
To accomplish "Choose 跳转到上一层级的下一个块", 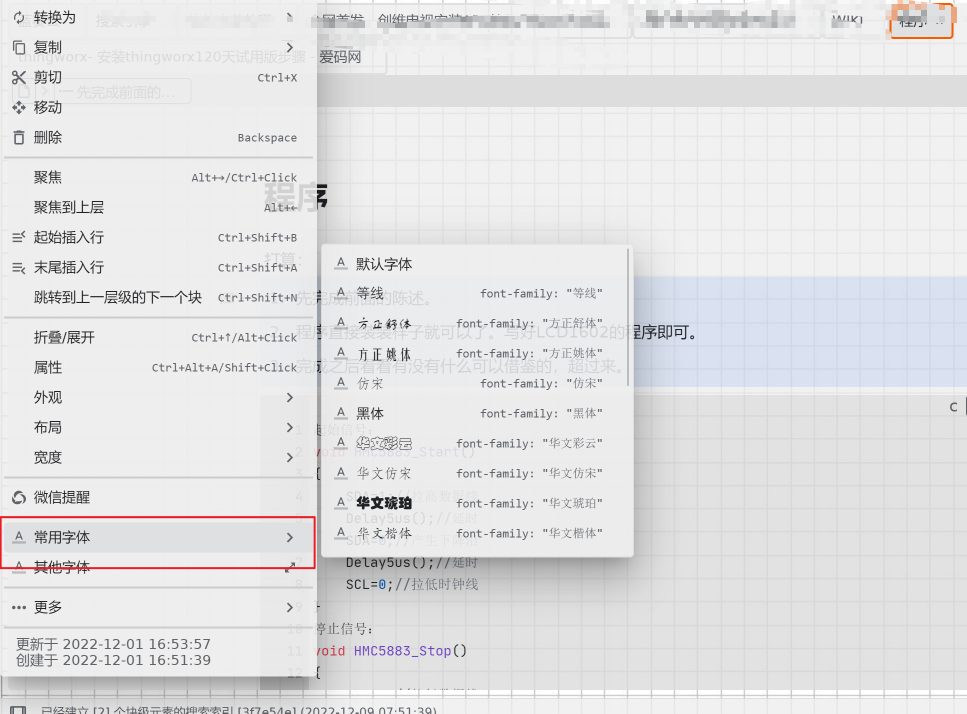I will pos(159,297).
